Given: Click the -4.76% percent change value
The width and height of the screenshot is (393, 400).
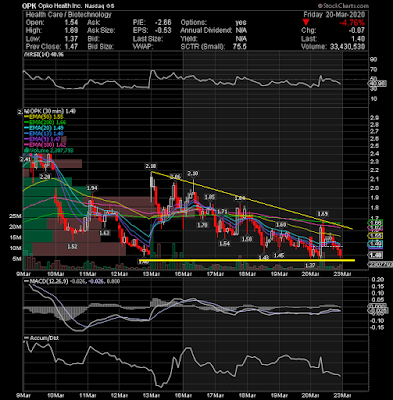Looking at the screenshot, I should coord(352,23).
